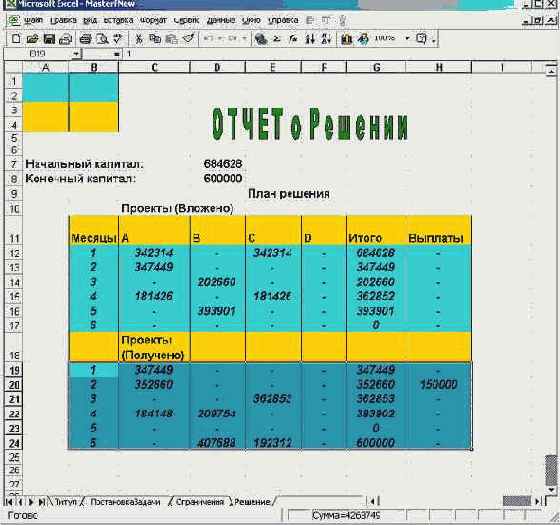Screen dimensions: 560x525
Task: Select column C header
Action: [154, 68]
